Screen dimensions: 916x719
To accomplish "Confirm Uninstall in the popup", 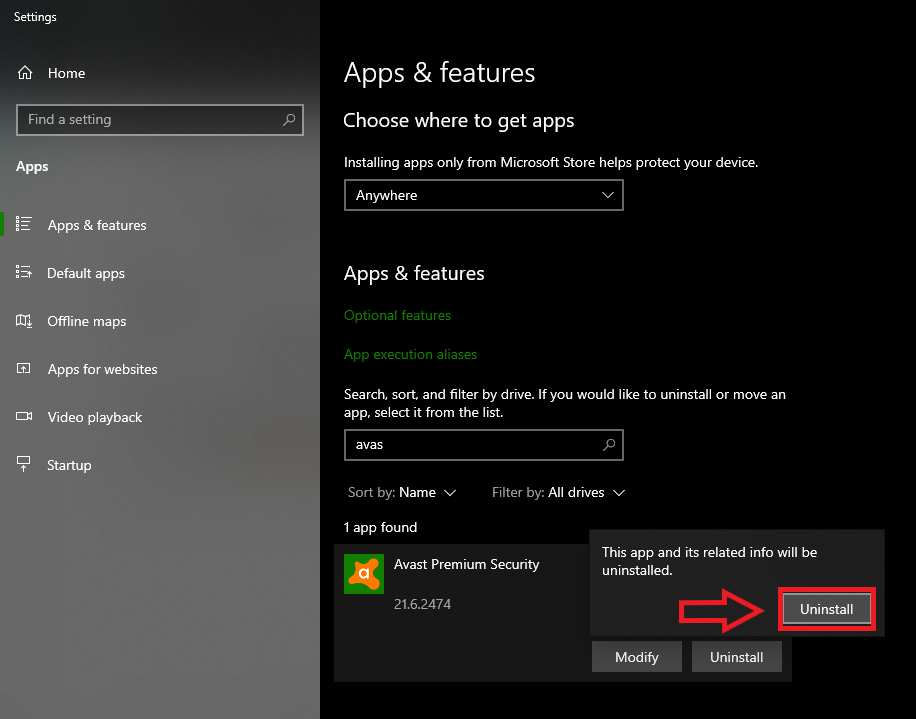I will click(x=827, y=609).
